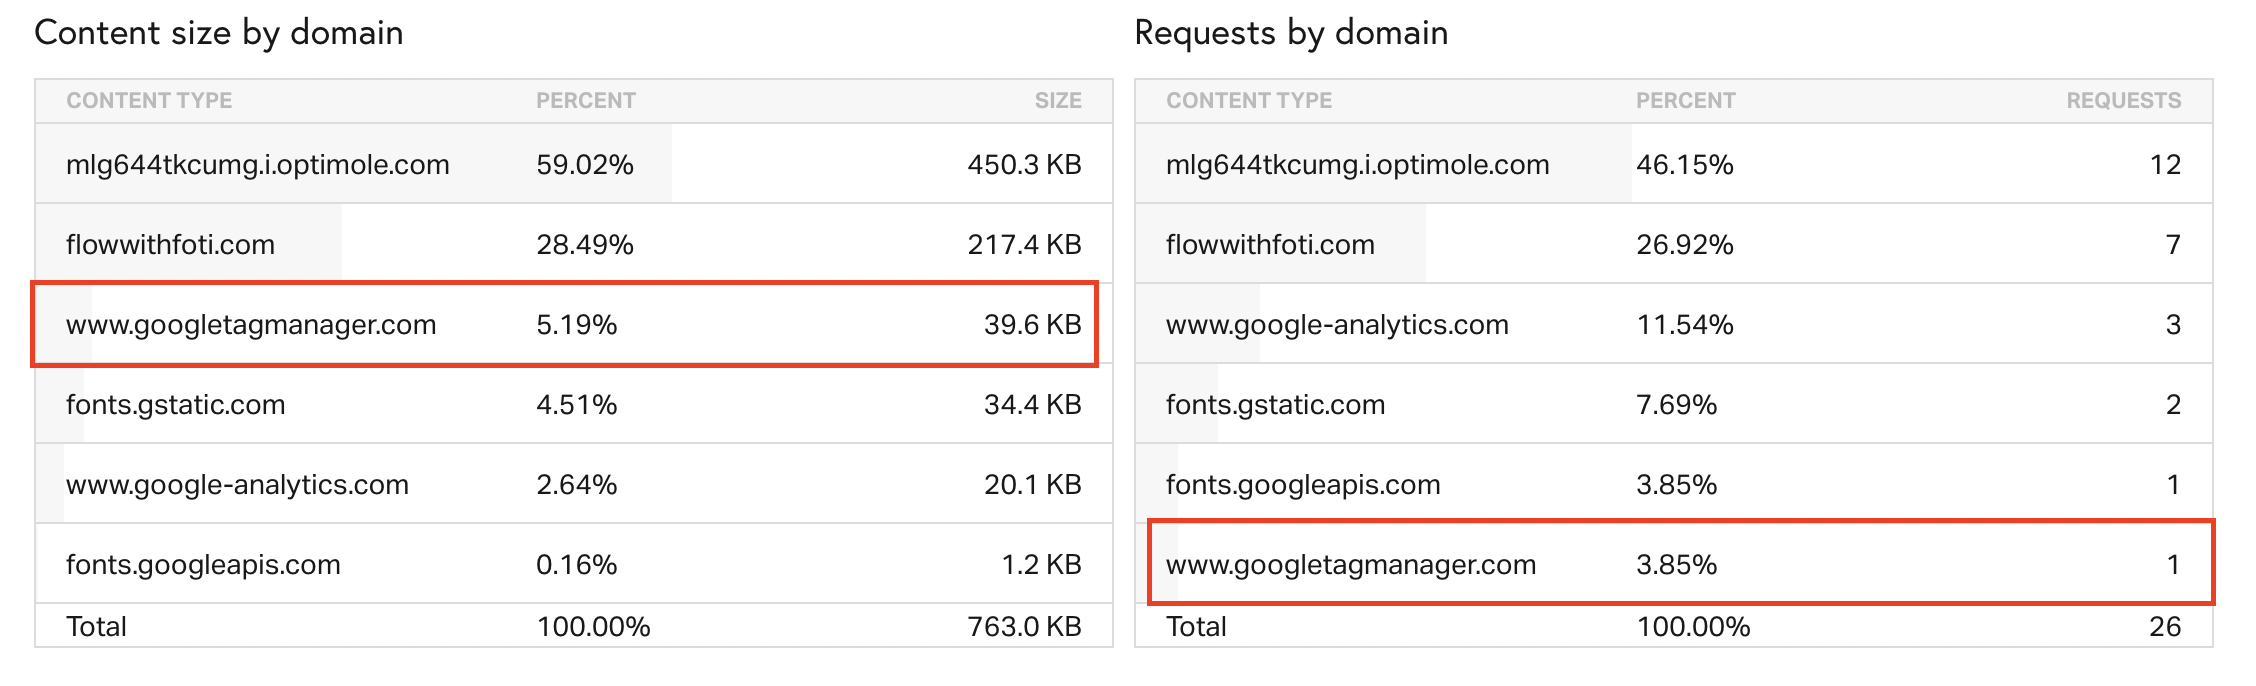Click the SIZE column header
Viewport: 2256px width, 686px height.
[1058, 101]
